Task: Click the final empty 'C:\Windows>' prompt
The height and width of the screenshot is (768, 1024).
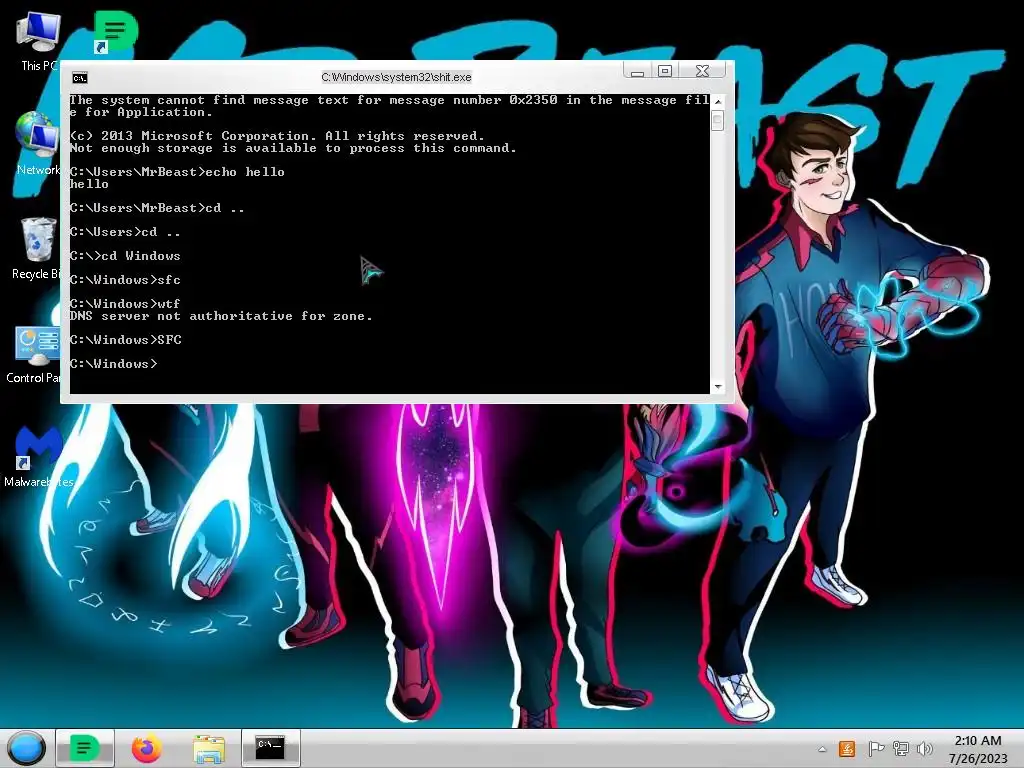Action: click(114, 364)
